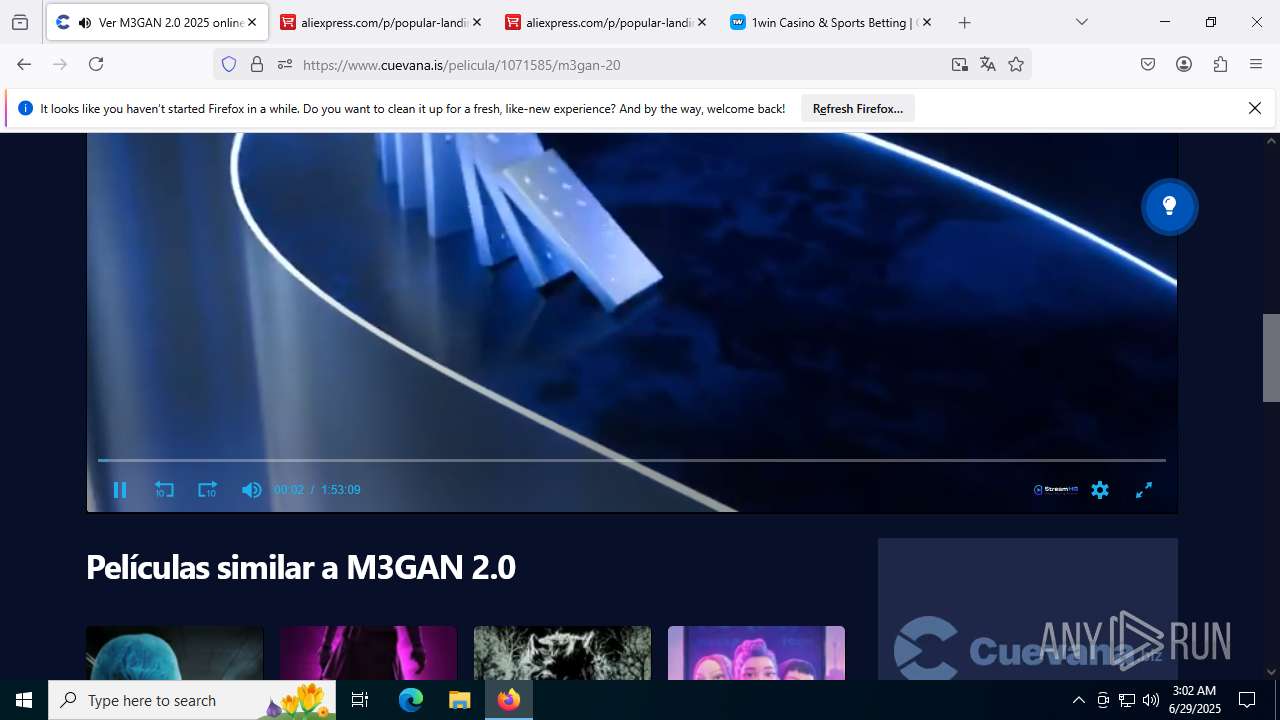Open the pink-toned similar movie thumbnail
This screenshot has height=720, width=1280.
[x=368, y=653]
